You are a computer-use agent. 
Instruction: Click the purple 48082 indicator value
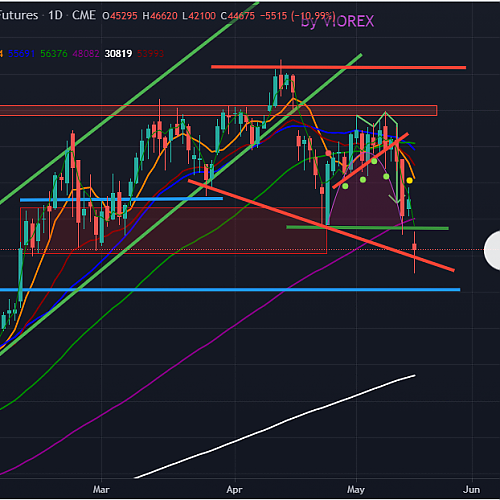[86, 54]
